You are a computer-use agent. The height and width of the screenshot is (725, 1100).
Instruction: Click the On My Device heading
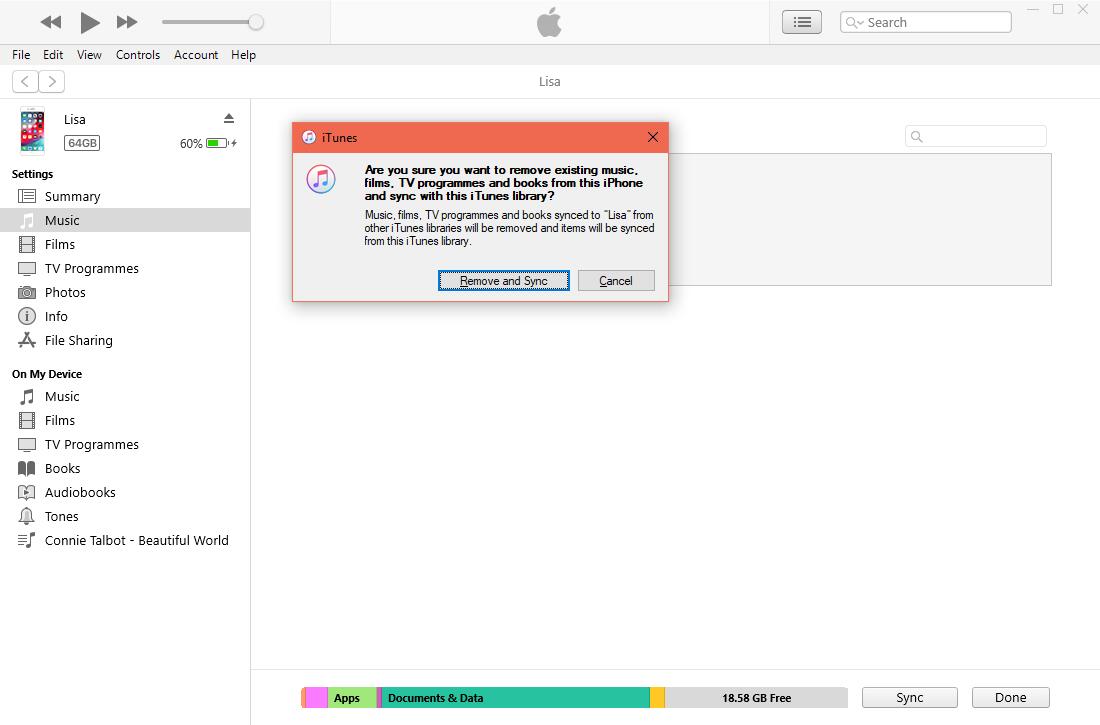coord(47,374)
